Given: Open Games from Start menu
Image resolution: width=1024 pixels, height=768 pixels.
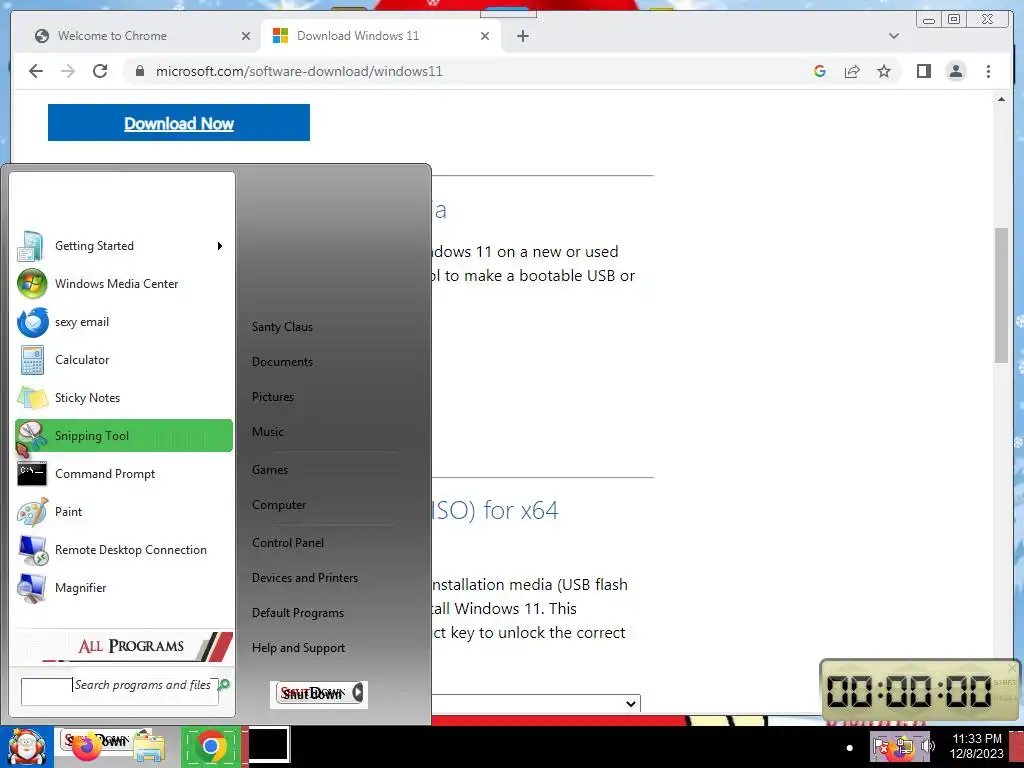Looking at the screenshot, I should tap(270, 470).
